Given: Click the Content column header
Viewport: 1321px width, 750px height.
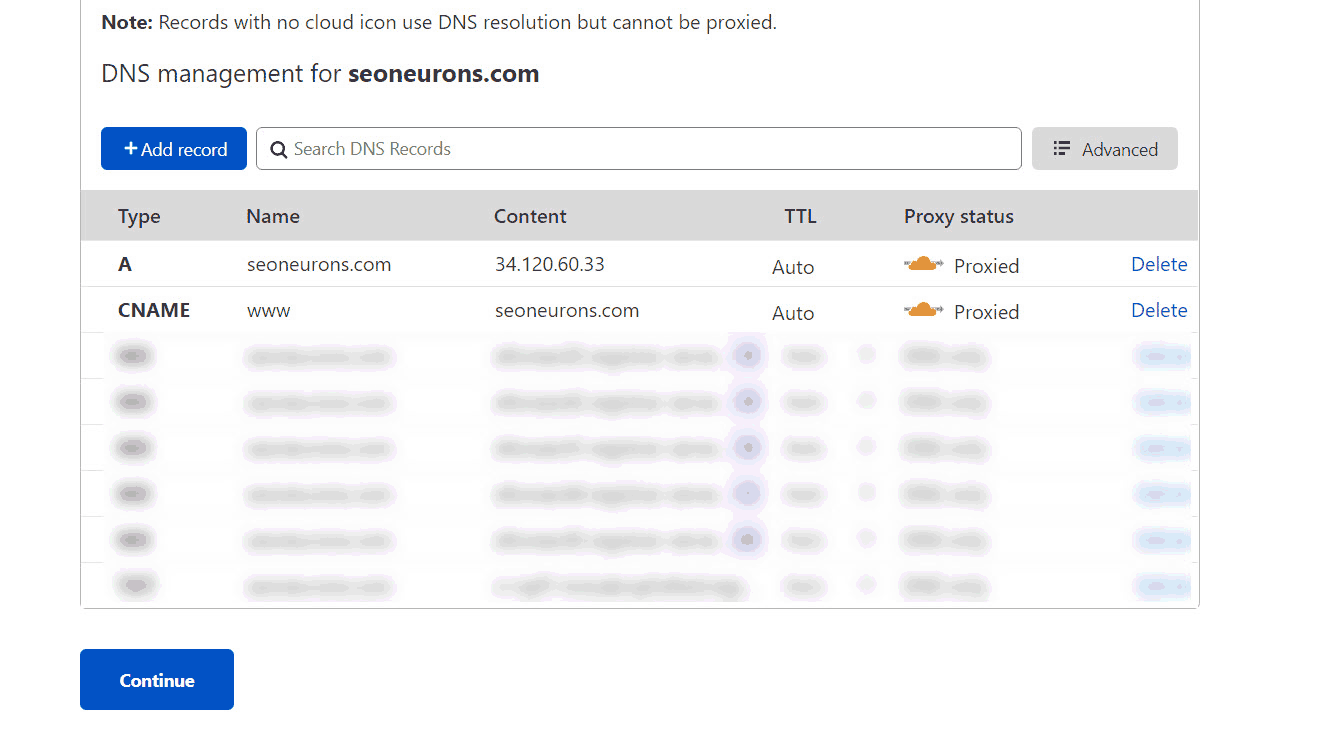Looking at the screenshot, I should (530, 216).
